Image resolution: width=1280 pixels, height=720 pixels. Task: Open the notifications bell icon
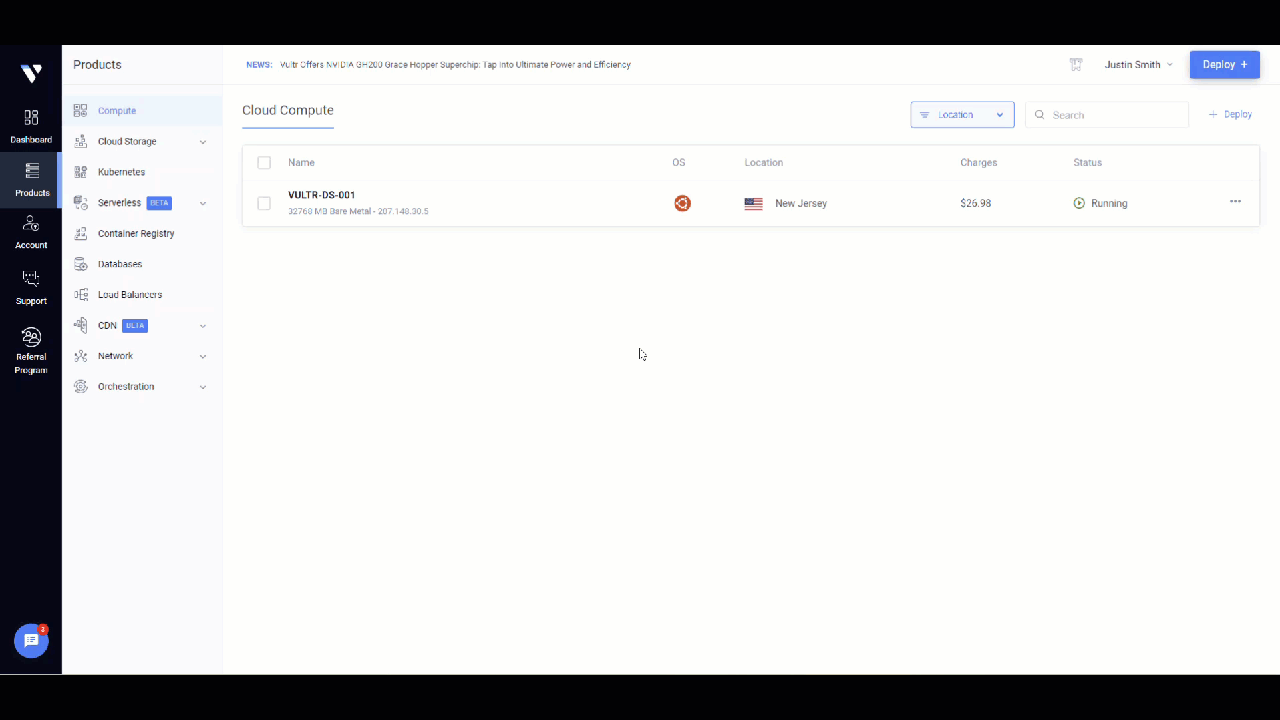point(1076,64)
